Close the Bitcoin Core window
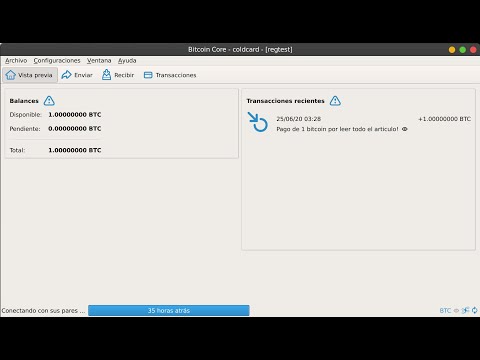The height and width of the screenshot is (360, 480). (473, 50)
